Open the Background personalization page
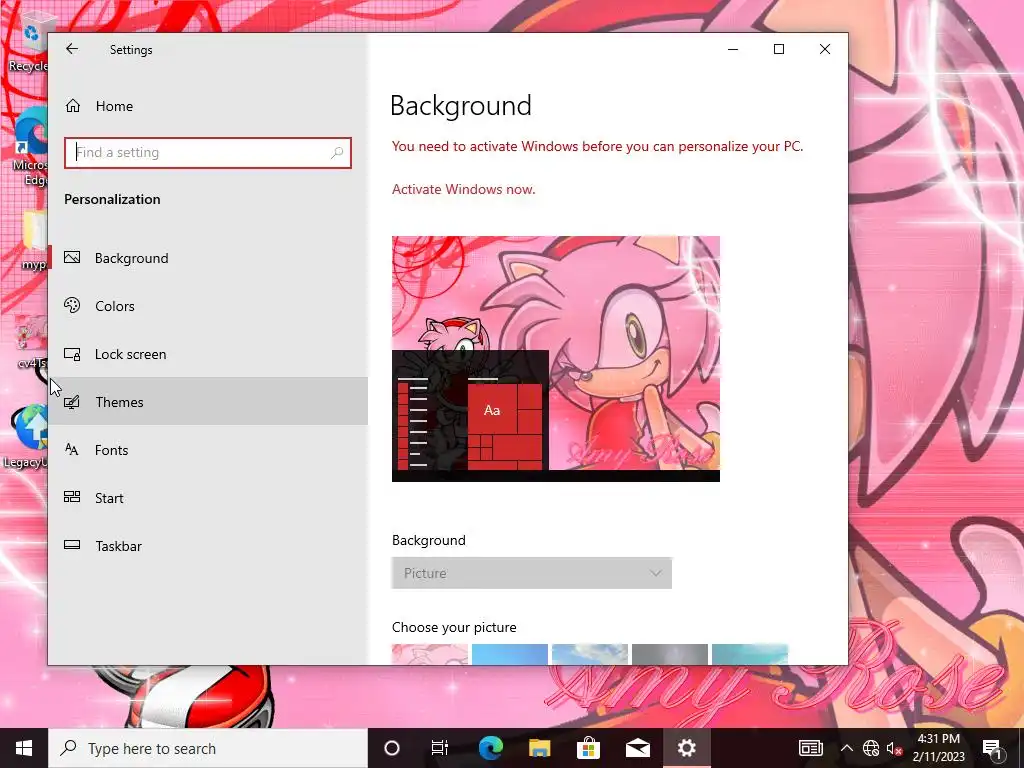Image resolution: width=1024 pixels, height=768 pixels. (x=208, y=258)
